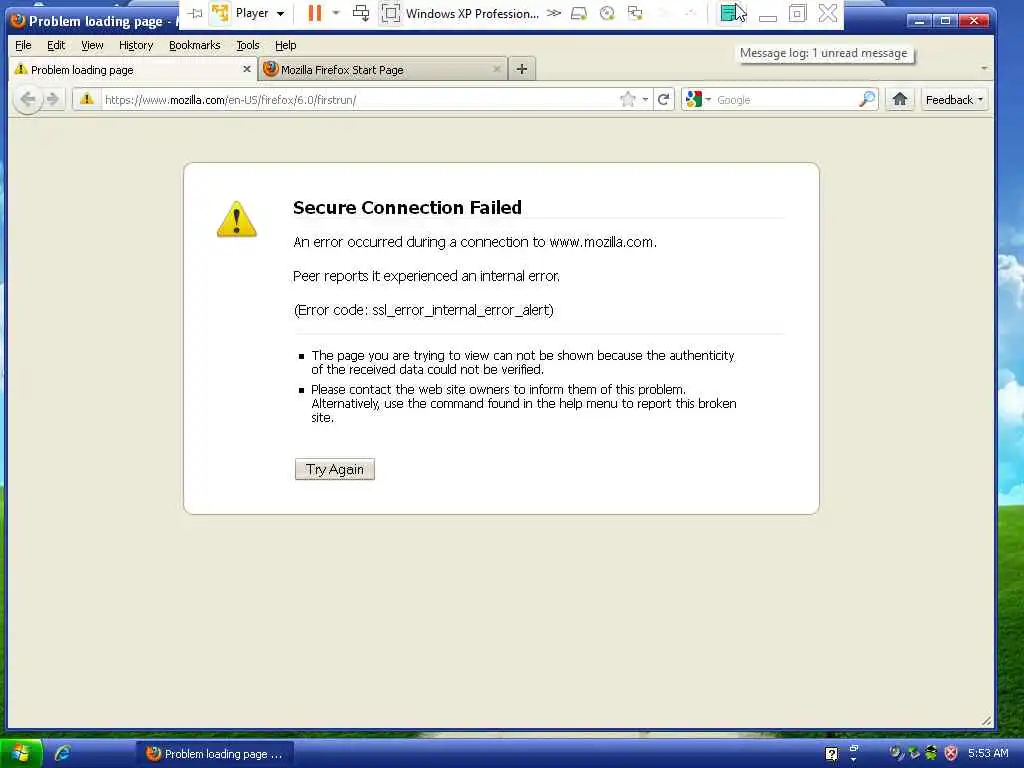Bookmark this page with the star icon
Viewport: 1024px width, 768px height.
(628, 99)
